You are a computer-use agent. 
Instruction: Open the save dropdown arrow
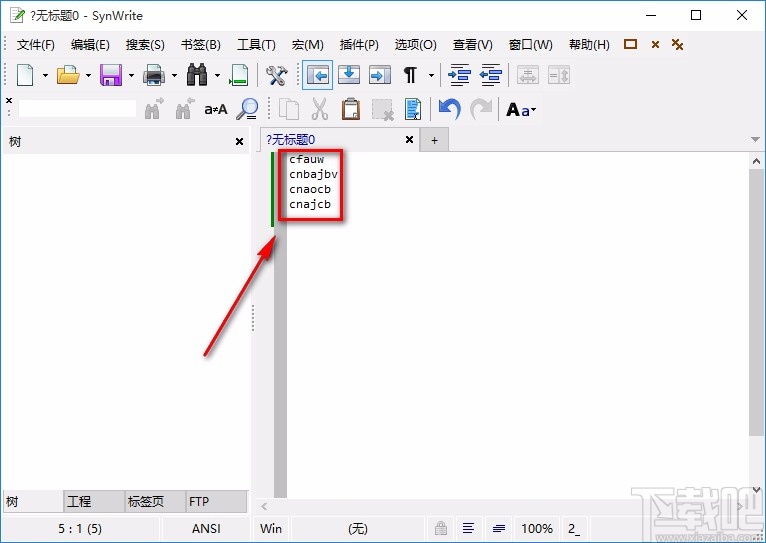pyautogui.click(x=131, y=76)
